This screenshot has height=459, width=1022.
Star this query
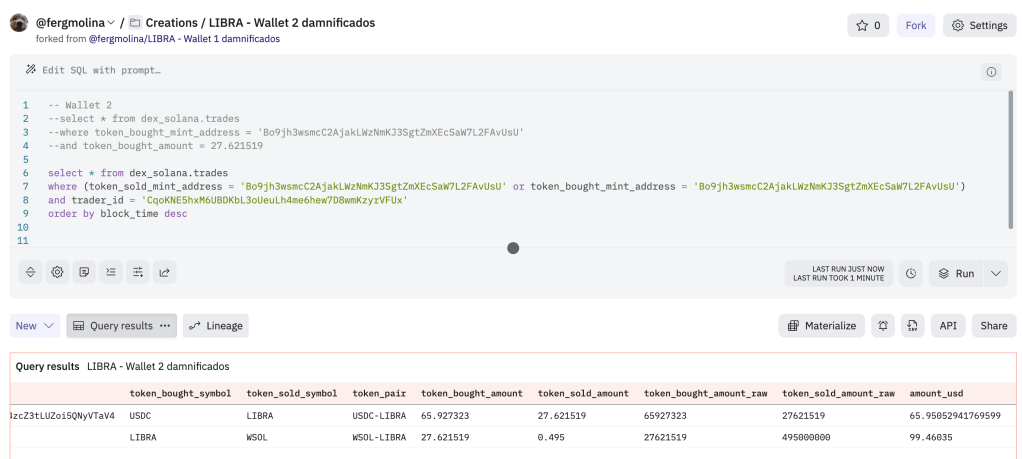[x=868, y=25]
